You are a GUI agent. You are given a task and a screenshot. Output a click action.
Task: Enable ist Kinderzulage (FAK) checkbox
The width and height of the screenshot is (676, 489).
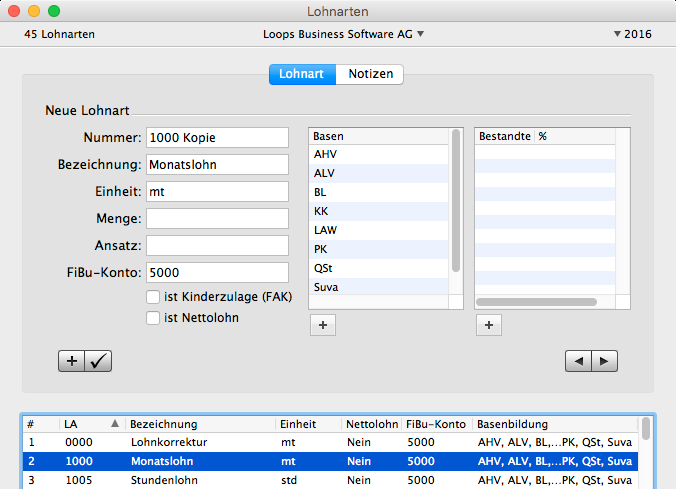coord(153,297)
